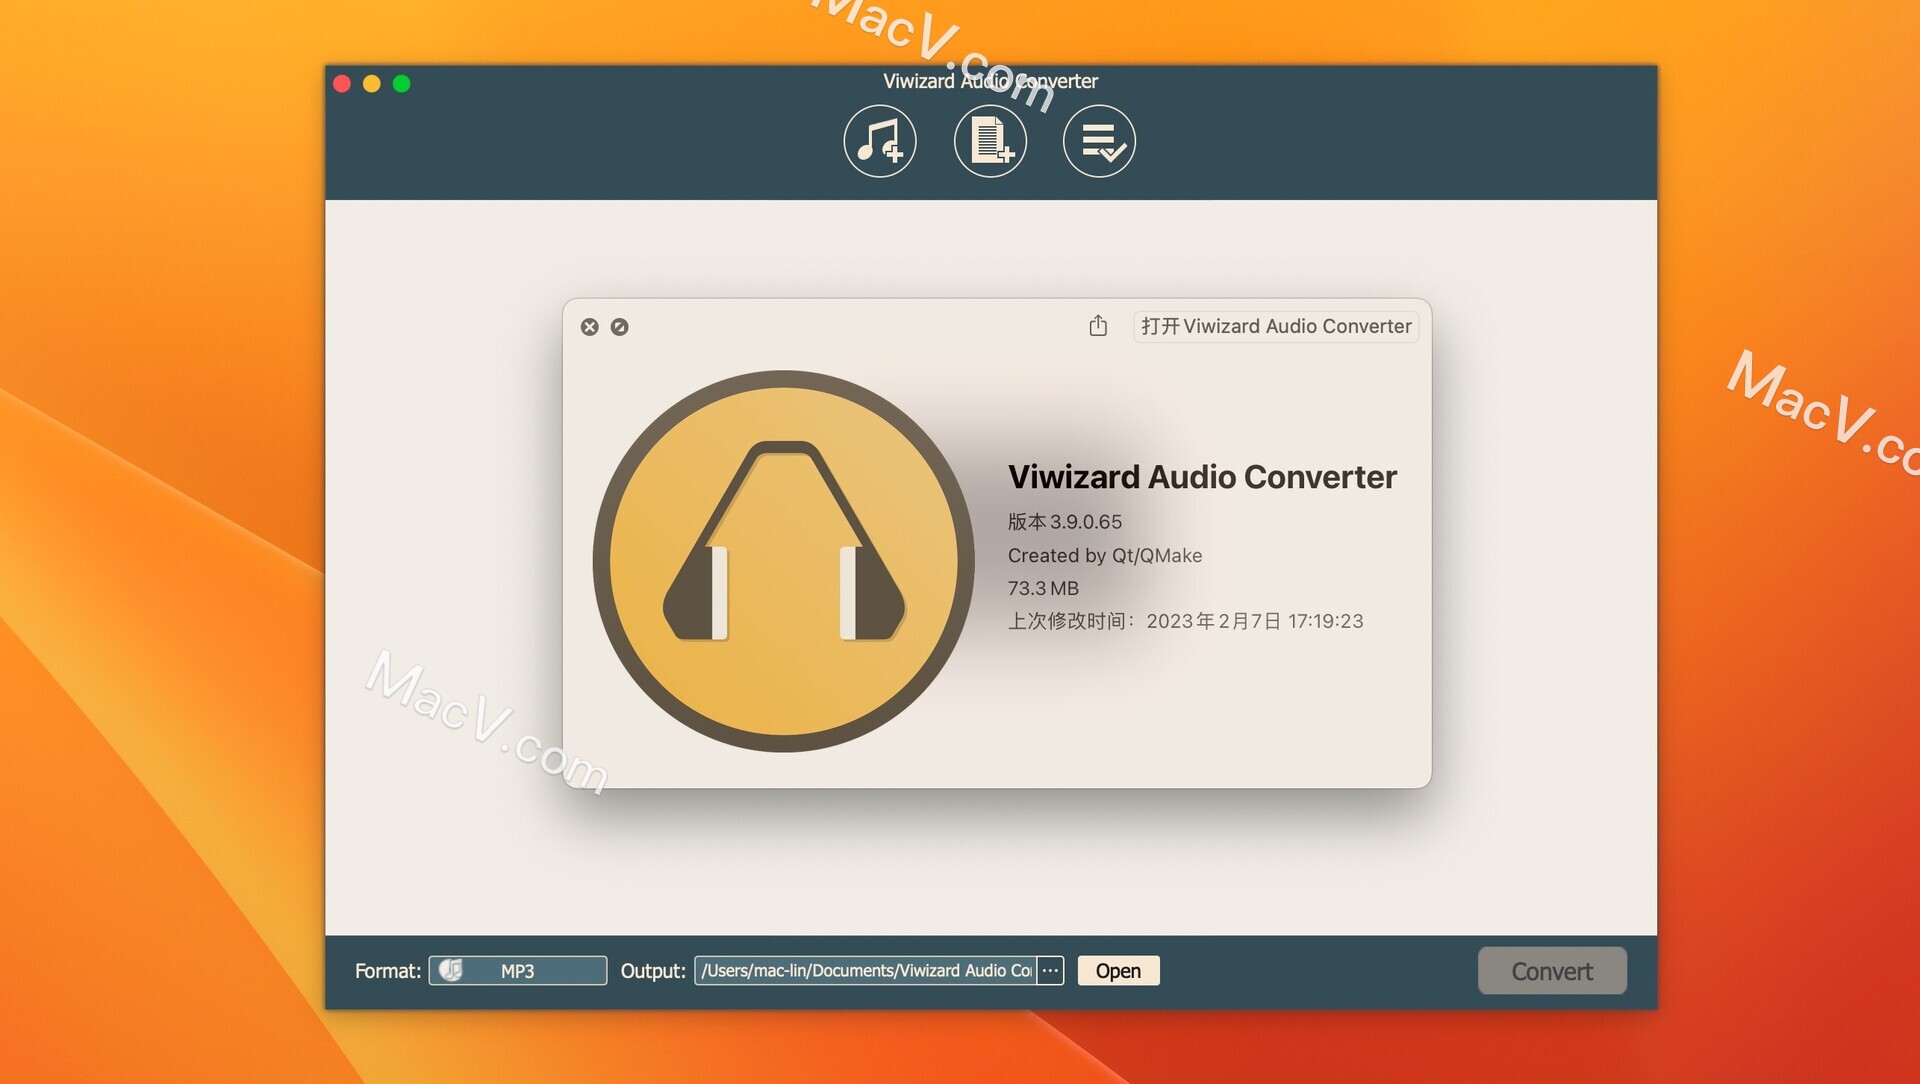Click the ellipsis browse output folder button
The image size is (1920, 1084).
pyautogui.click(x=1050, y=971)
